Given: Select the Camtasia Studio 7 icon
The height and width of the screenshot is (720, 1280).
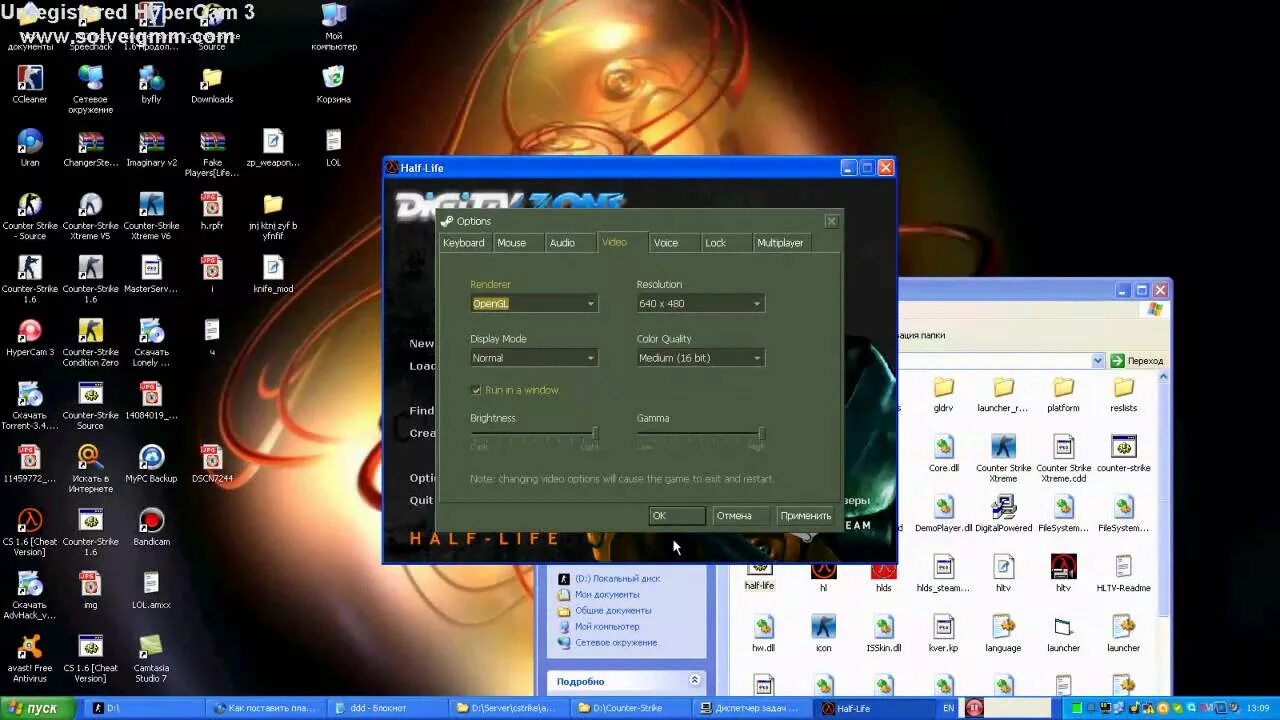Looking at the screenshot, I should pyautogui.click(x=151, y=658).
